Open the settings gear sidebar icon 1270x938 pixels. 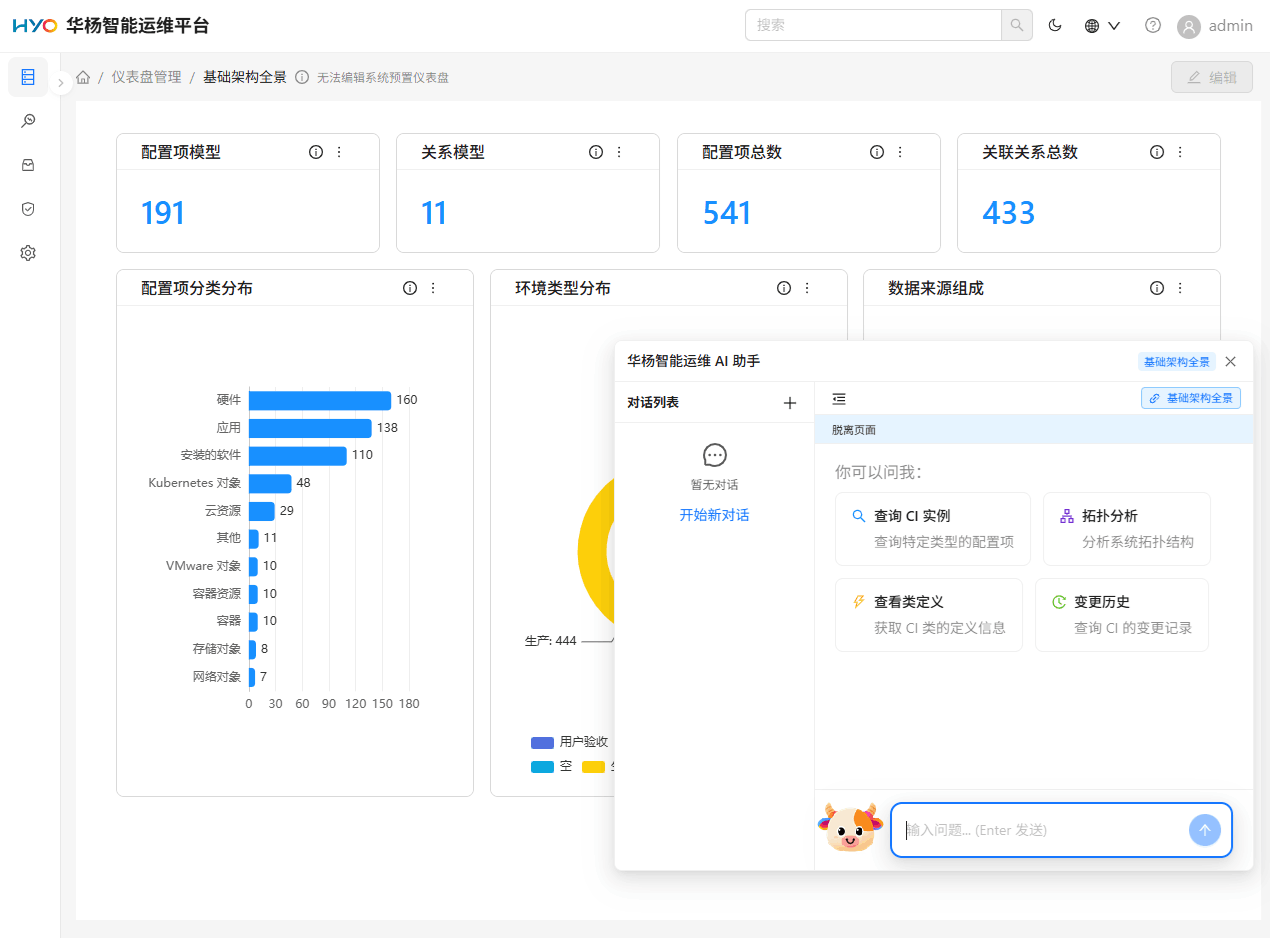click(28, 253)
